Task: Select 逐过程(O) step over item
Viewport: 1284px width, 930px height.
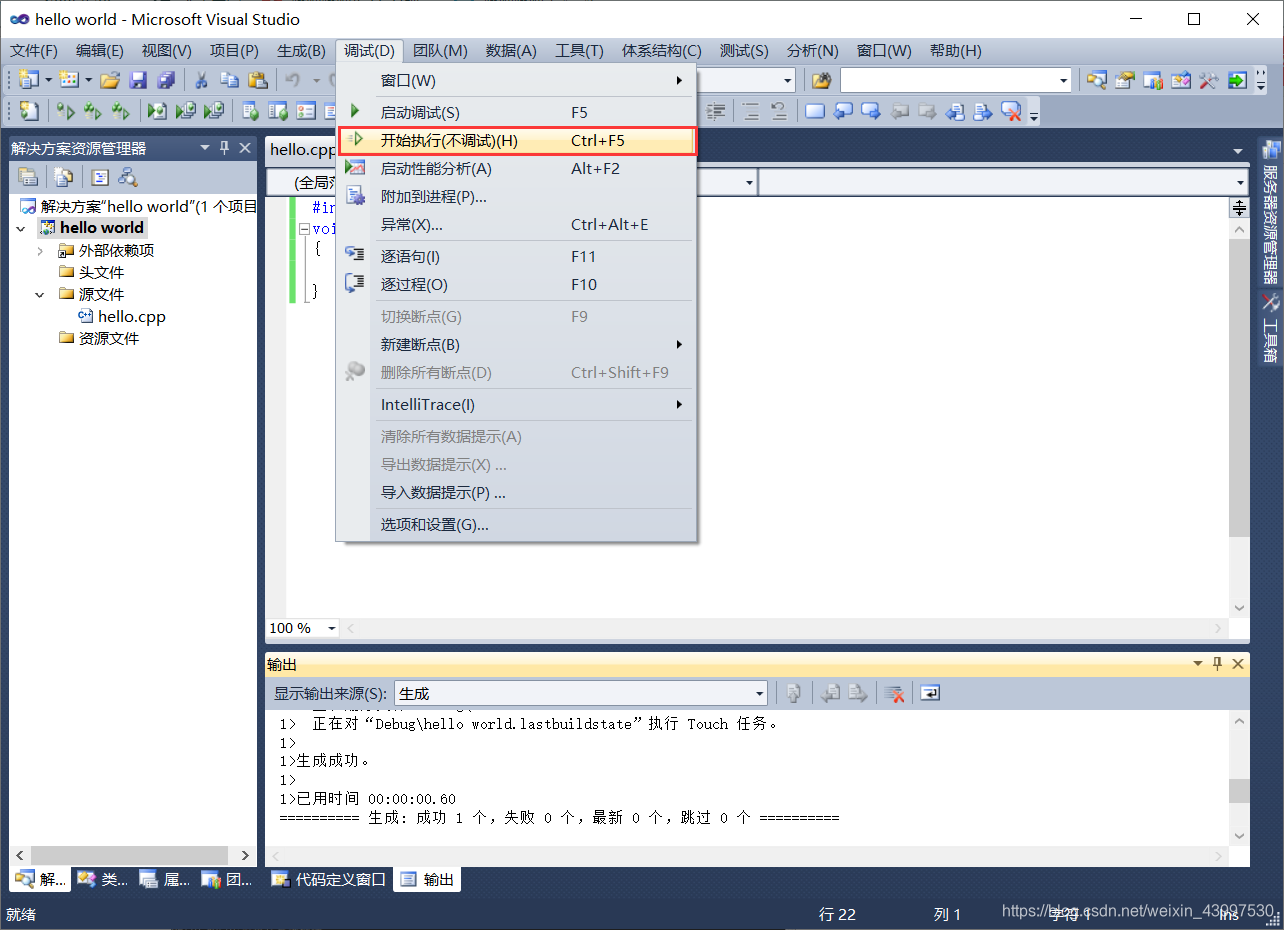Action: (x=517, y=285)
